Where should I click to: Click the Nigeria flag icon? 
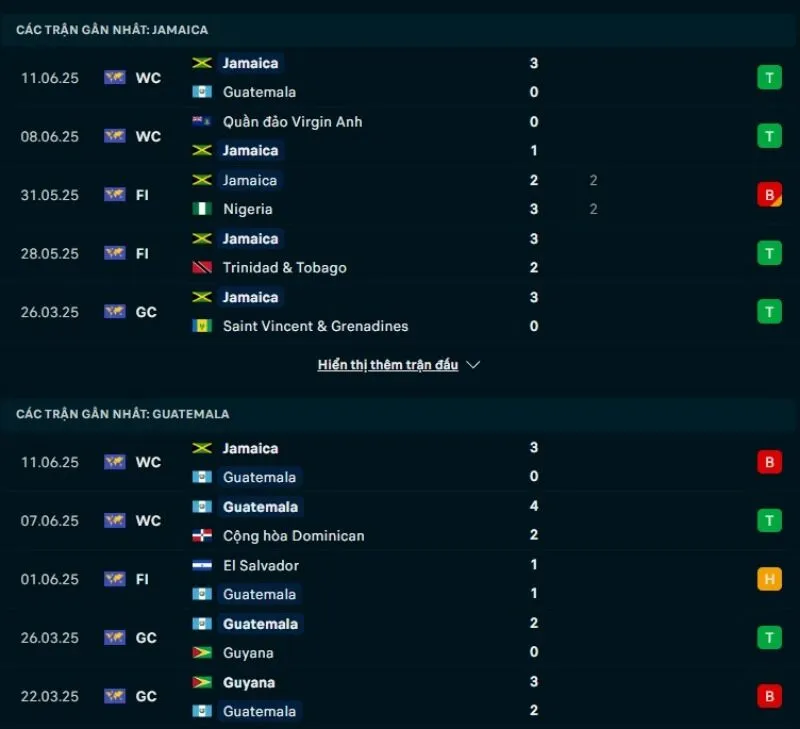[x=202, y=209]
